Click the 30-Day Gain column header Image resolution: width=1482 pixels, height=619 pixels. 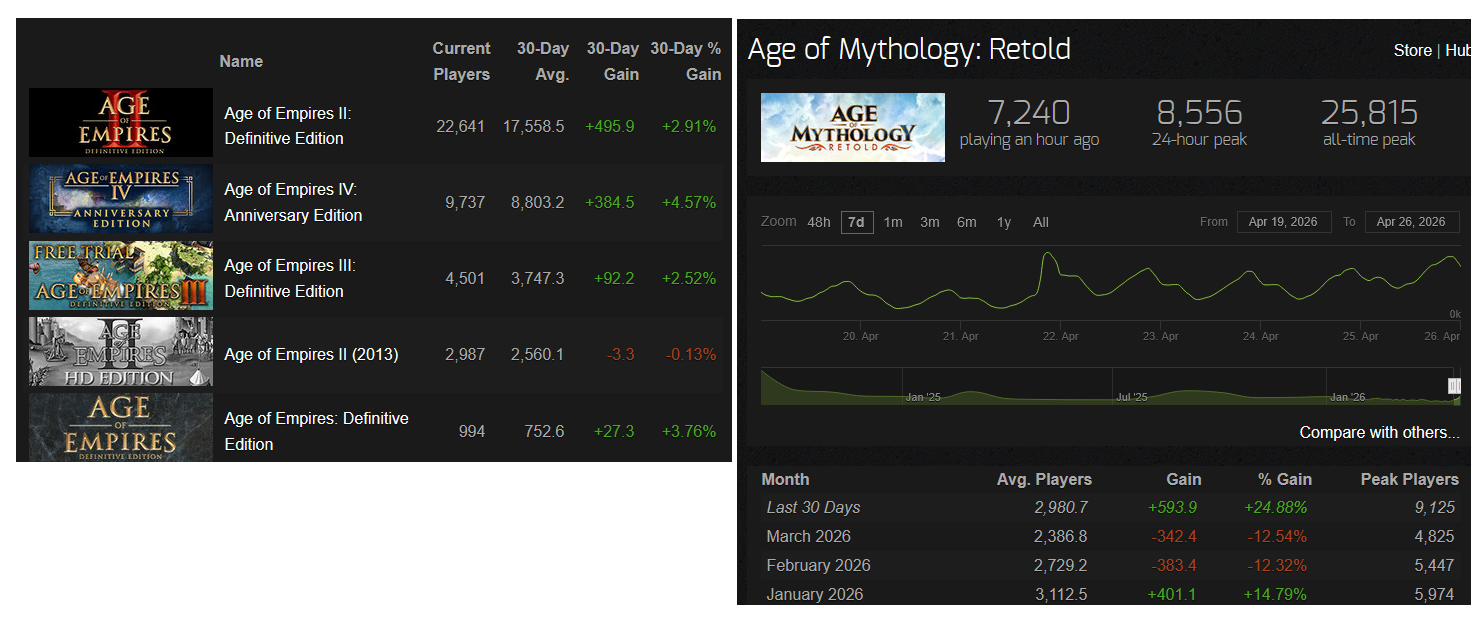tap(612, 61)
